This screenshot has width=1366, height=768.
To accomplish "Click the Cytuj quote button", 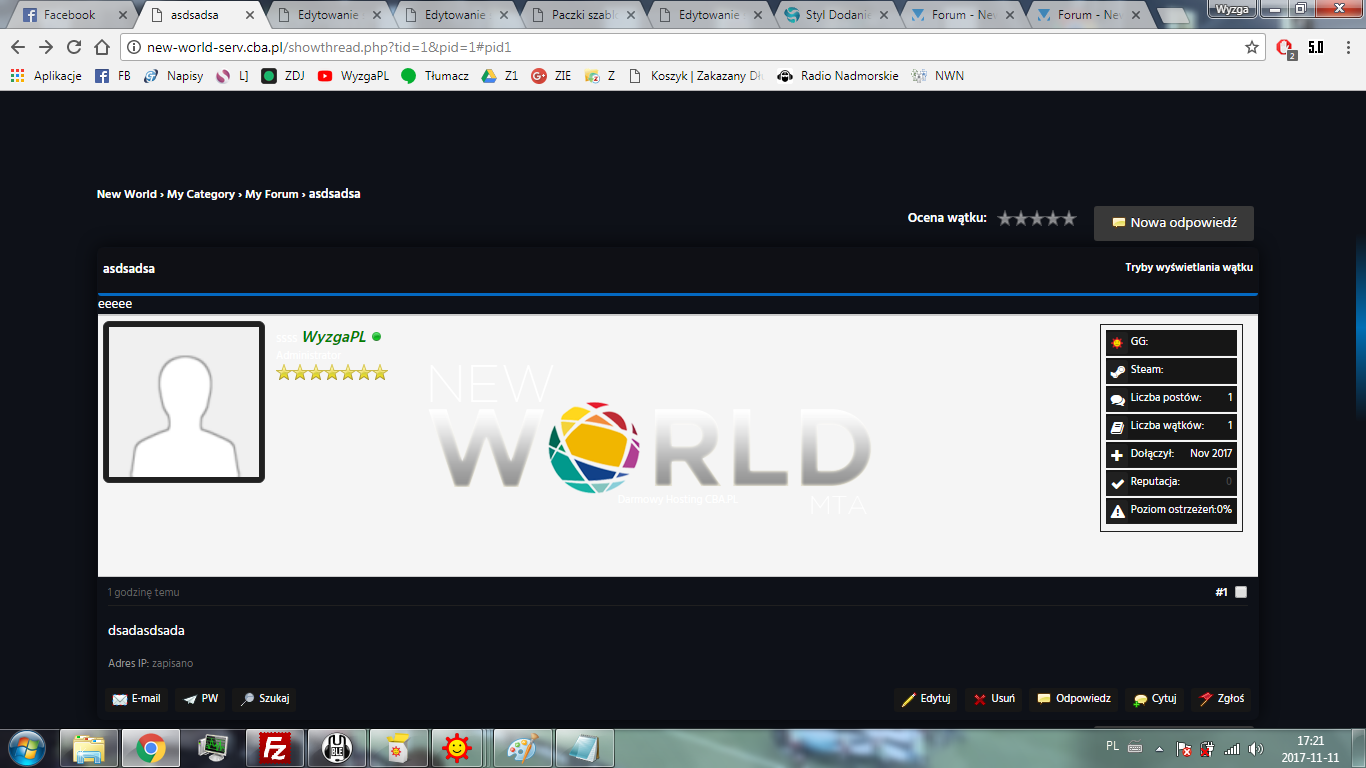I will [x=1154, y=698].
